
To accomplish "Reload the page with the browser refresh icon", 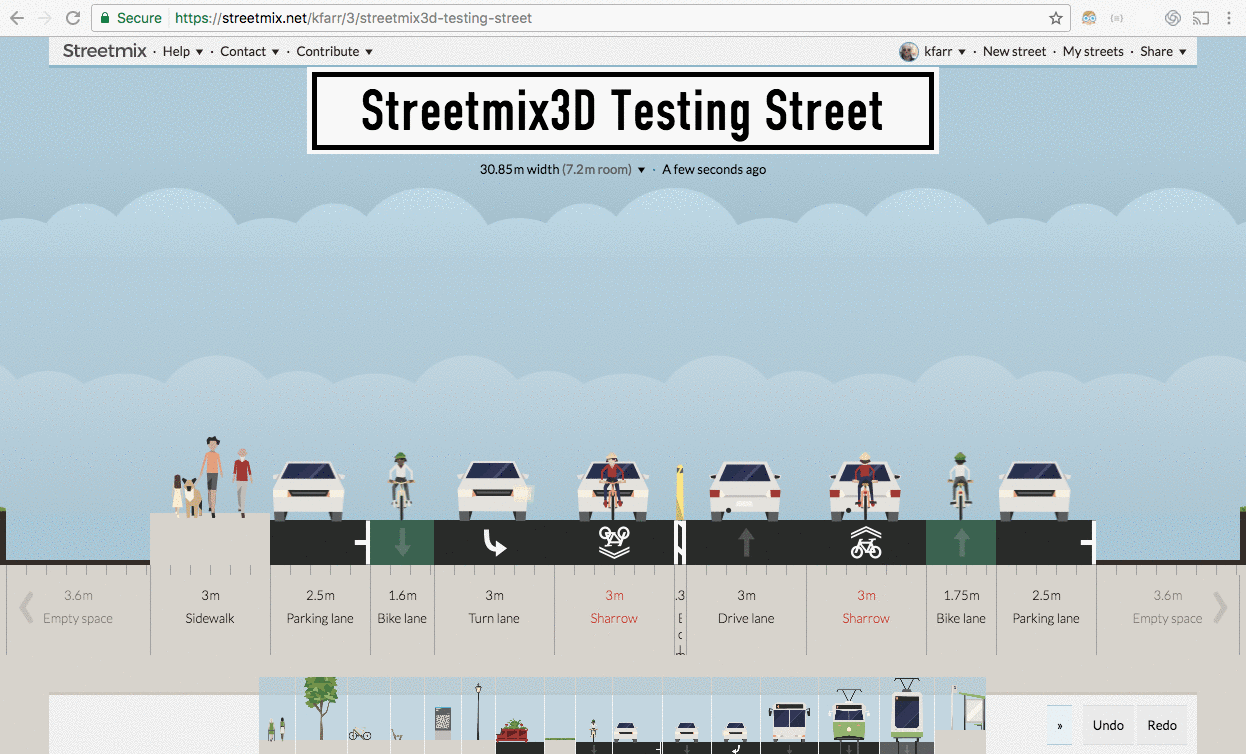I will click(73, 18).
